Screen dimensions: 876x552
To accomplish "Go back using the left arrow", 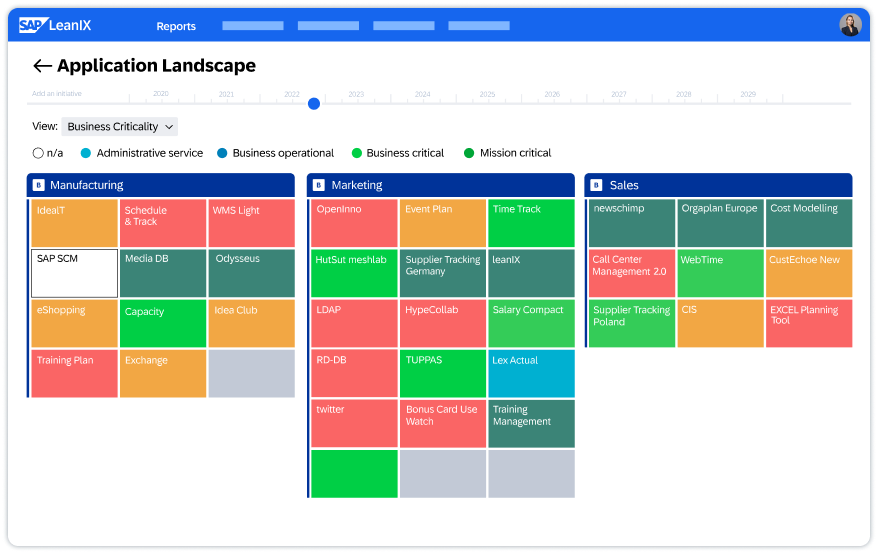I will tap(42, 66).
